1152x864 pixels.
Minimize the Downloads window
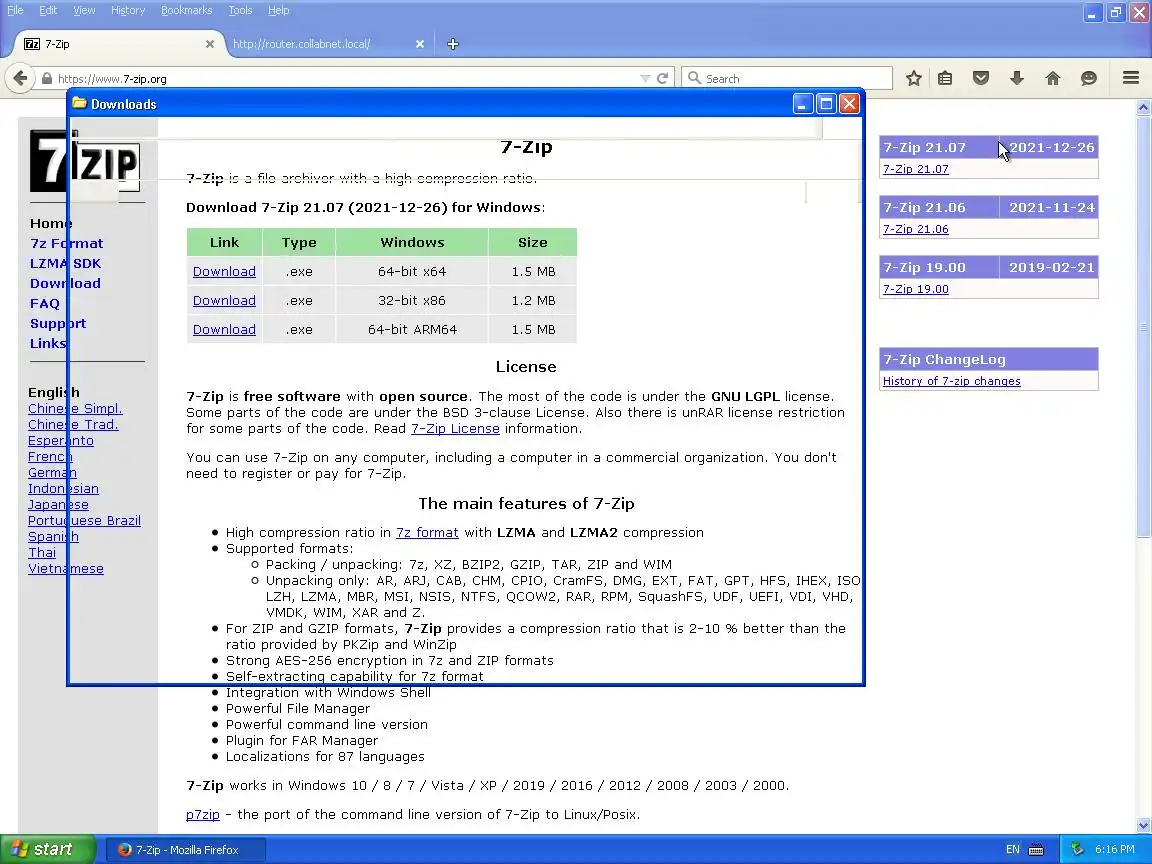pos(803,104)
